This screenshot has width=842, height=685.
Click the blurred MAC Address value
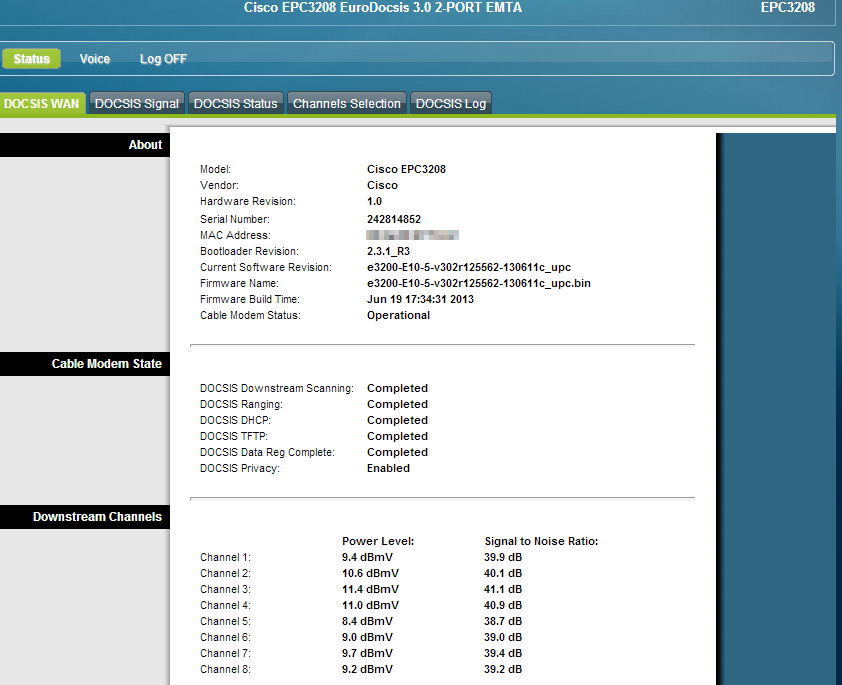(412, 235)
